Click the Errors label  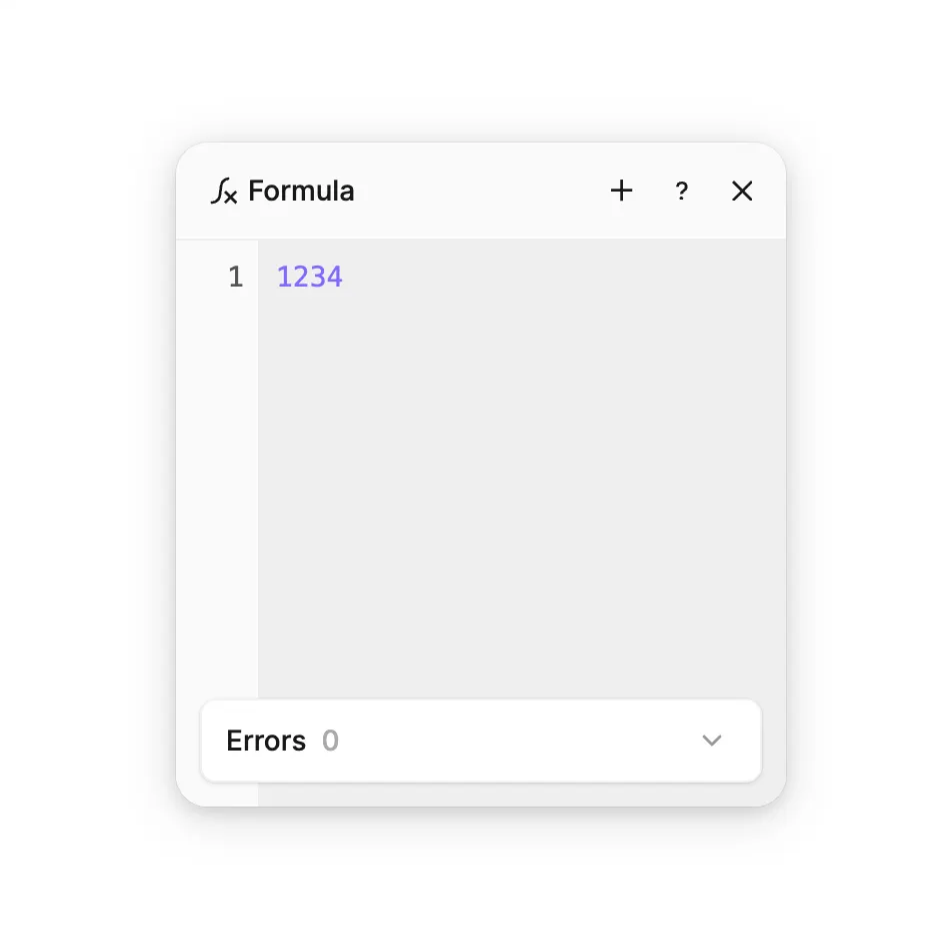pos(265,740)
